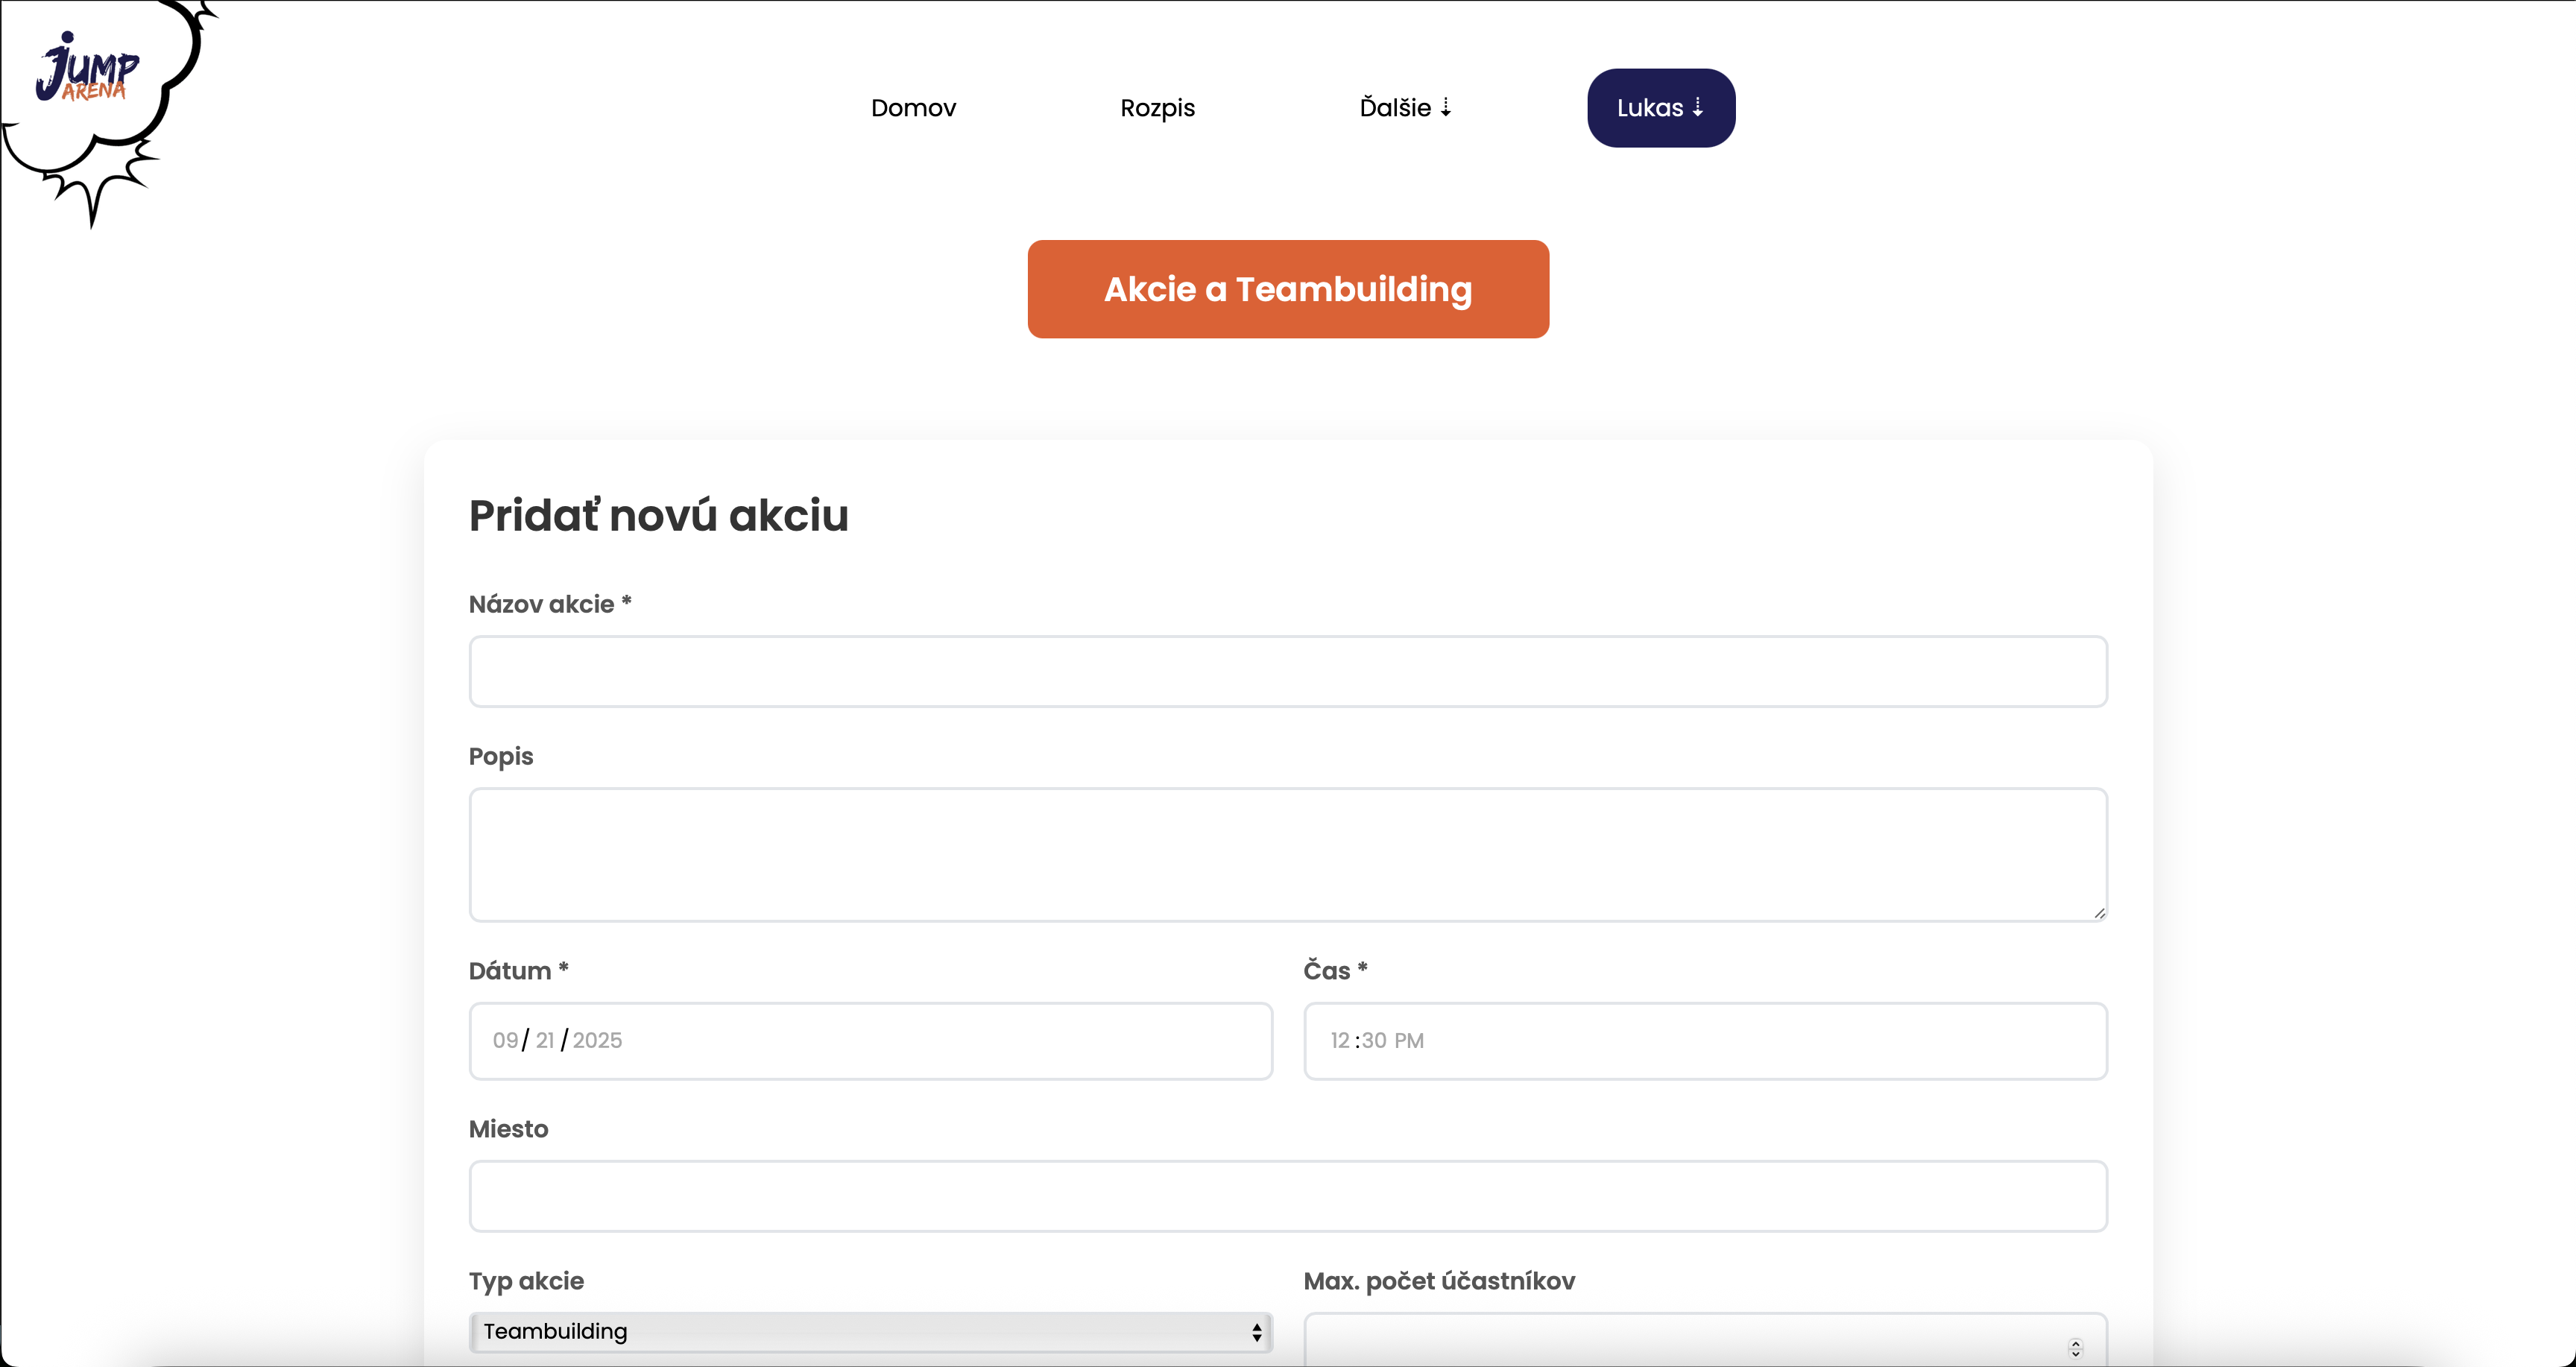Click the Miesto label

click(508, 1129)
